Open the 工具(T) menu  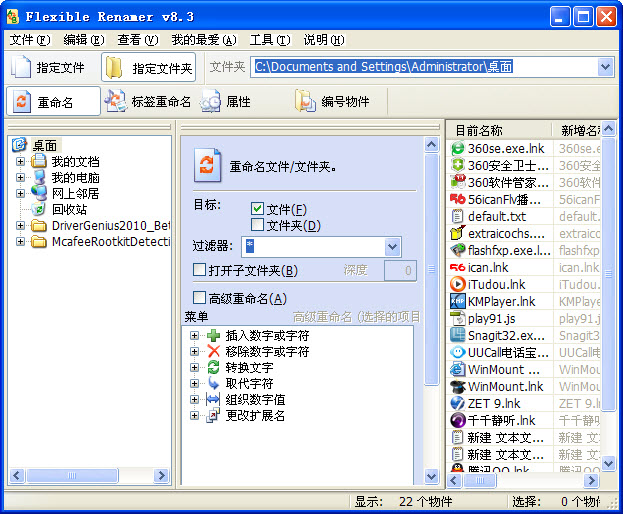pos(270,40)
